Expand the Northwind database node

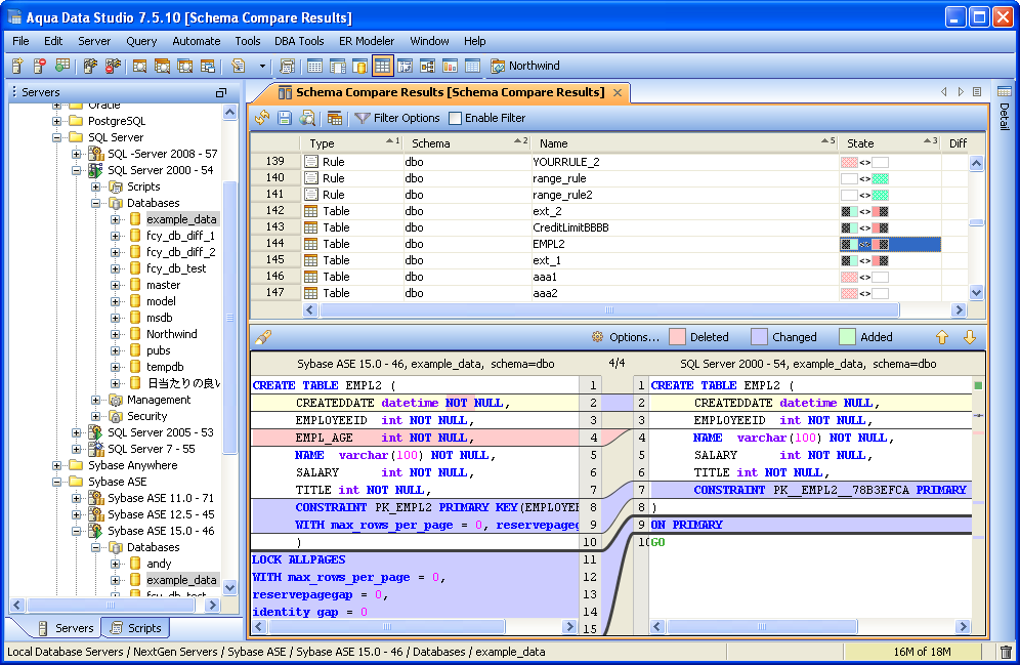115,334
